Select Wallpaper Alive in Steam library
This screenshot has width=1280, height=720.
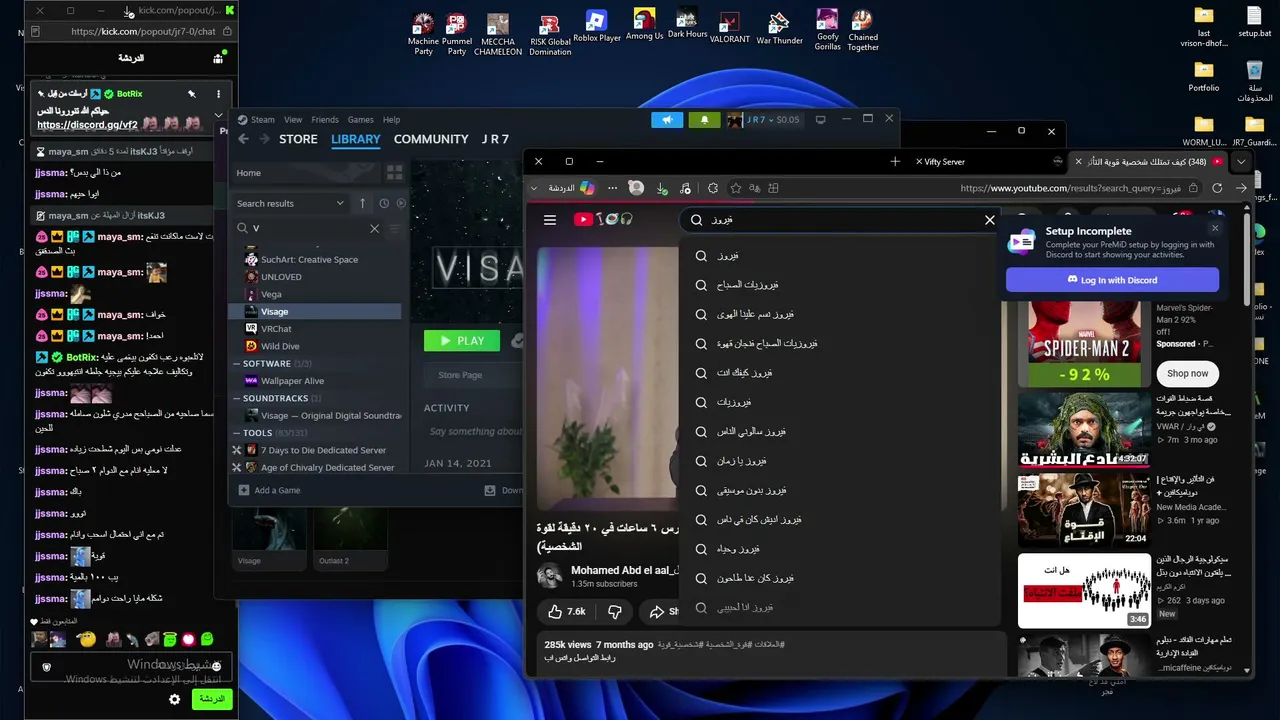[x=292, y=381]
